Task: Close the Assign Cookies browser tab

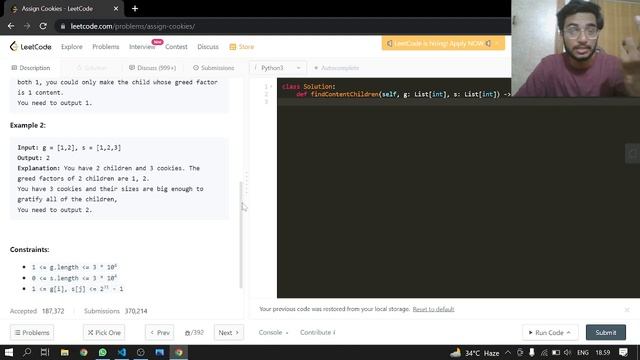Action: (116, 9)
